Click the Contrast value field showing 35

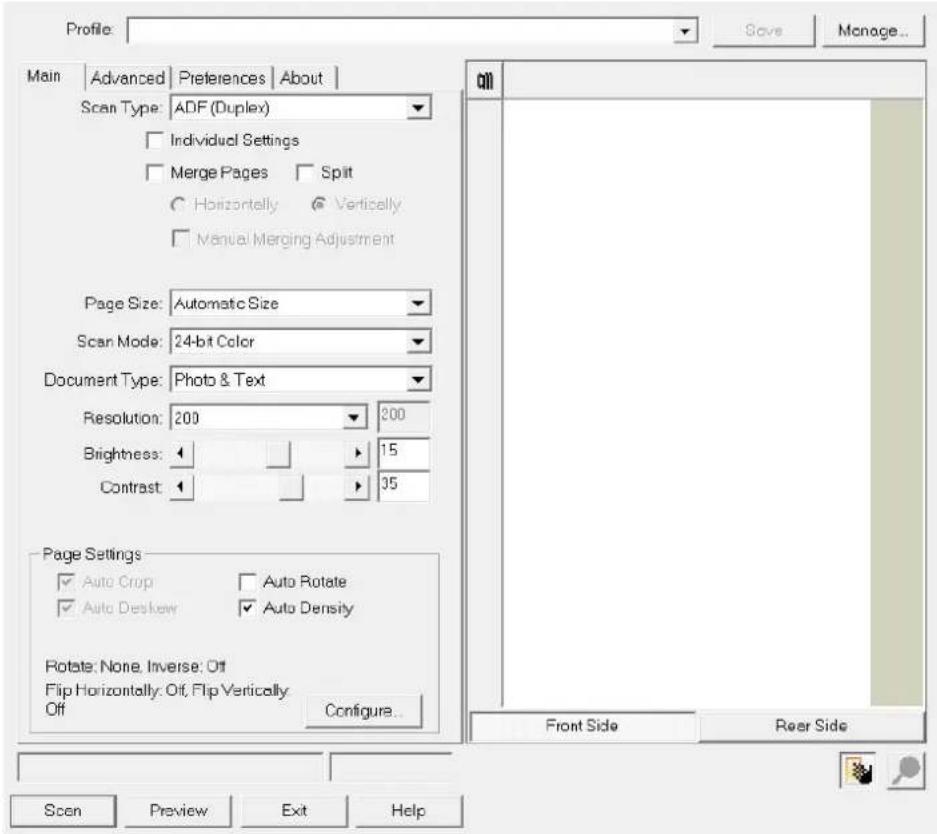pyautogui.click(x=403, y=486)
